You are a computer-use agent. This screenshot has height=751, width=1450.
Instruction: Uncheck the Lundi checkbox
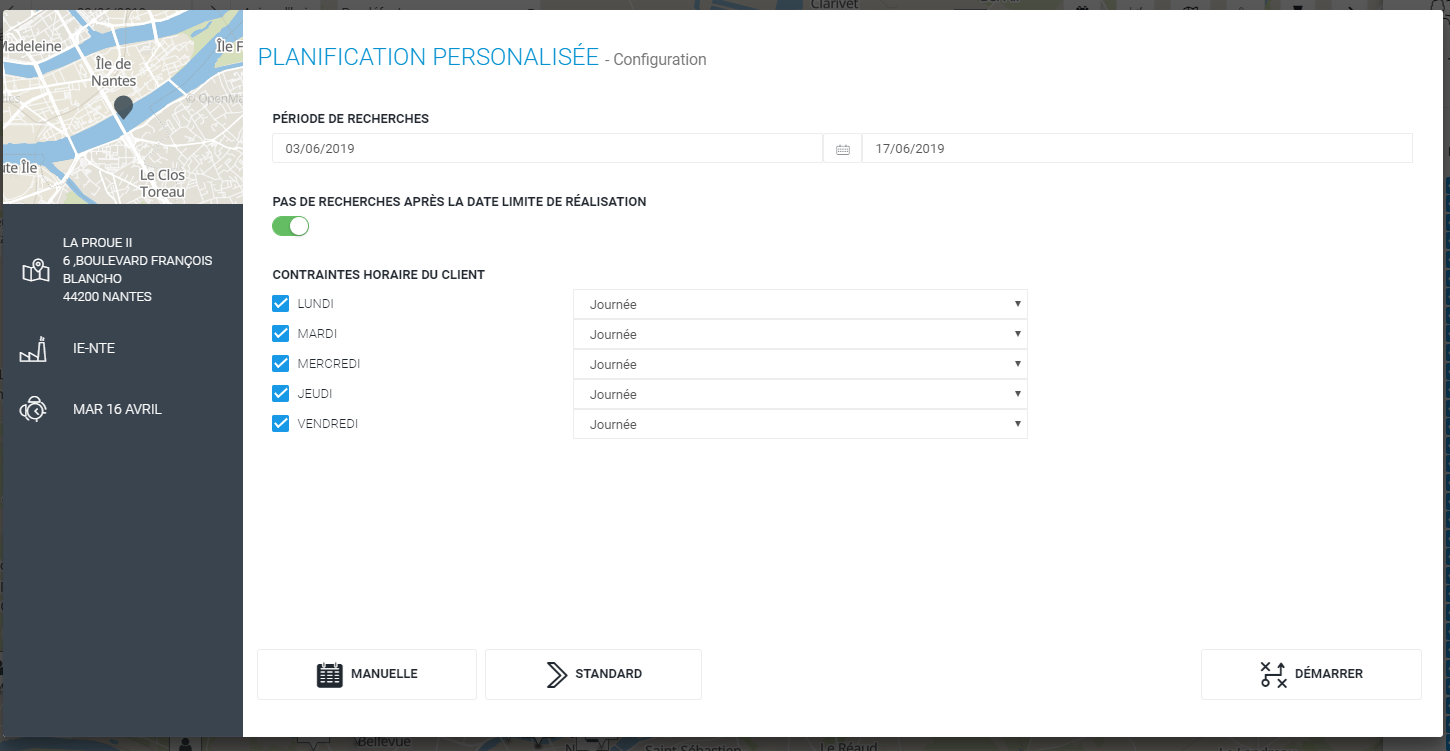click(281, 304)
